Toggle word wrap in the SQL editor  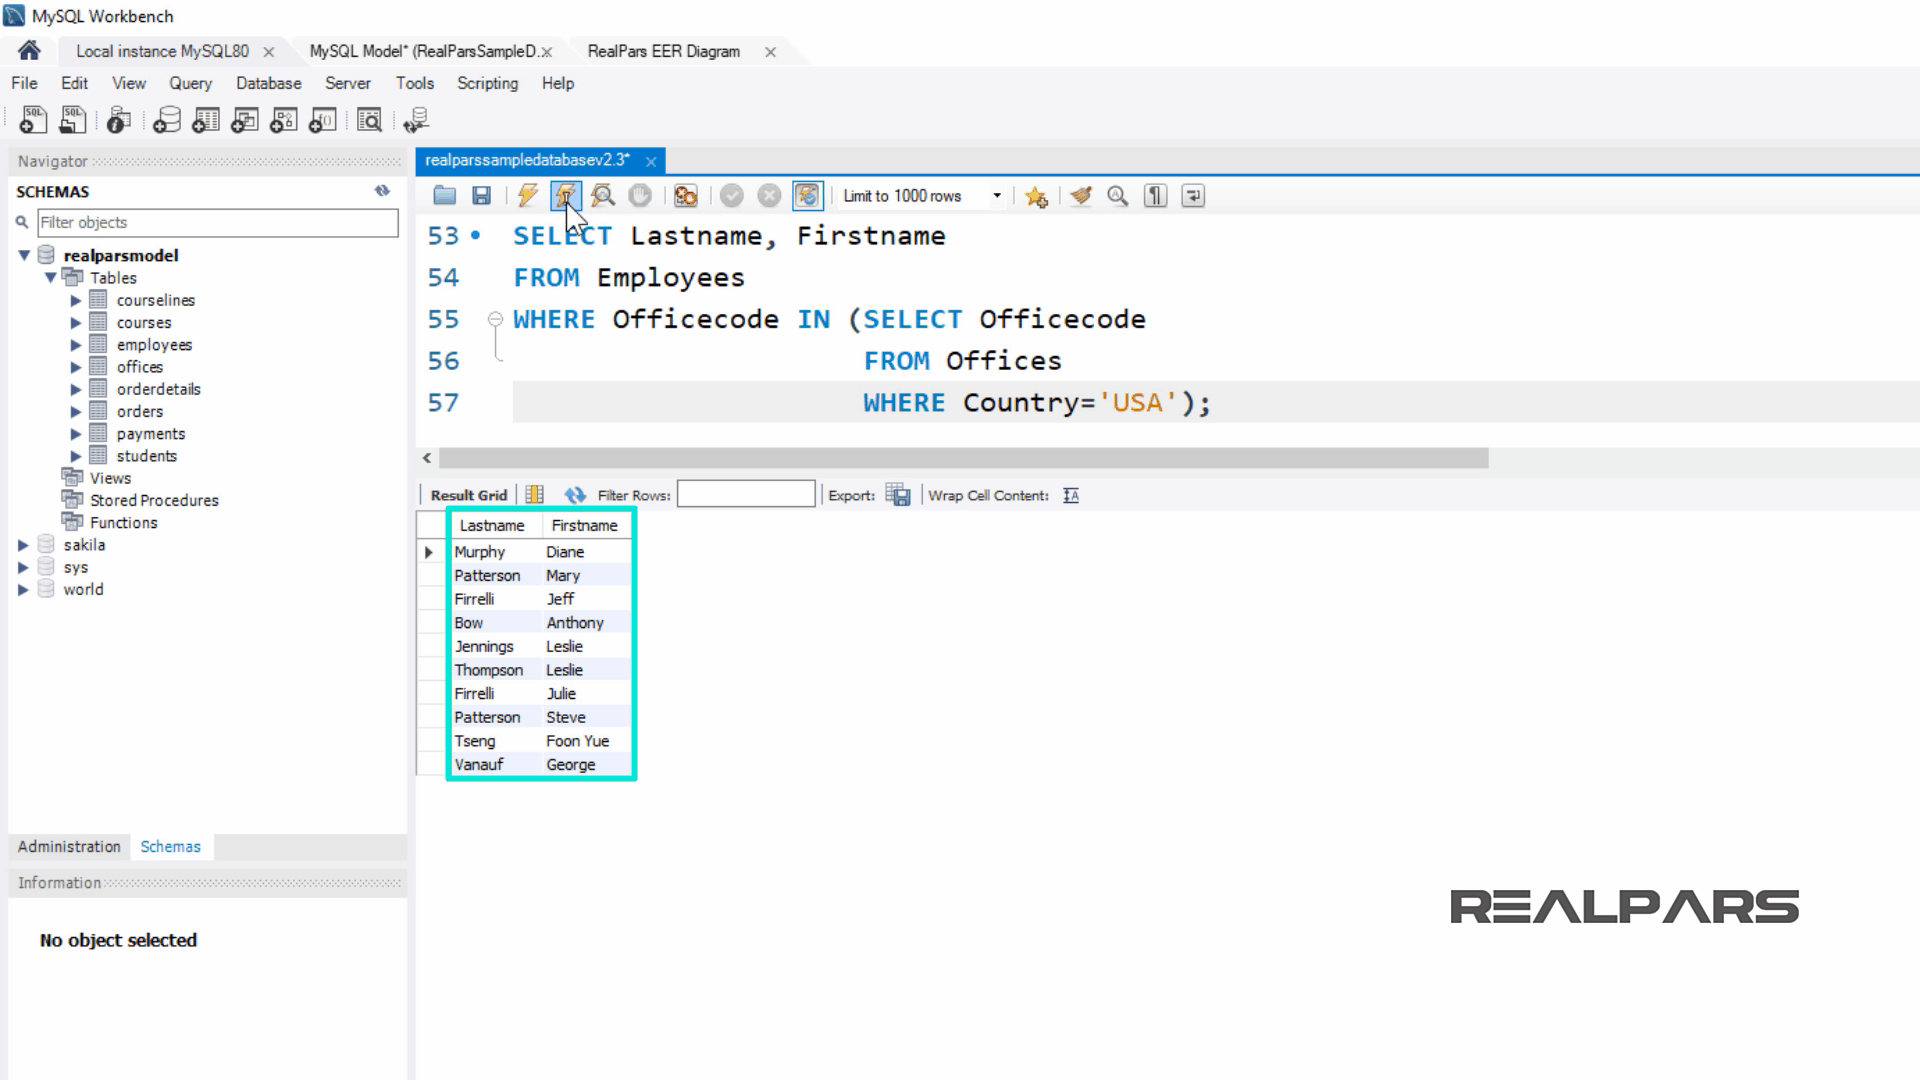tap(1192, 196)
